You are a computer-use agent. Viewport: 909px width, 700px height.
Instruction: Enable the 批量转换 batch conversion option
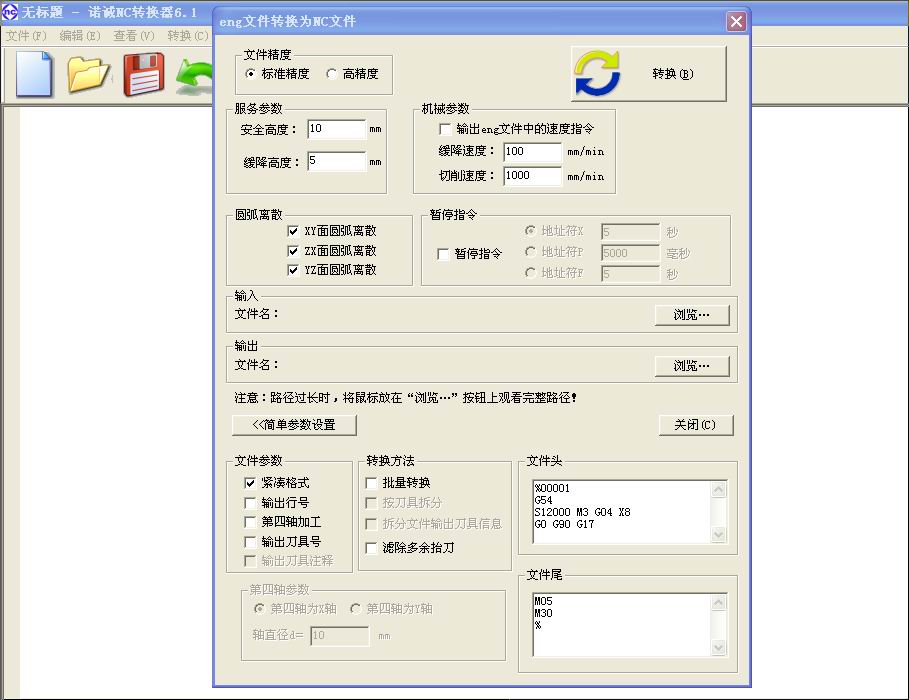pos(370,482)
